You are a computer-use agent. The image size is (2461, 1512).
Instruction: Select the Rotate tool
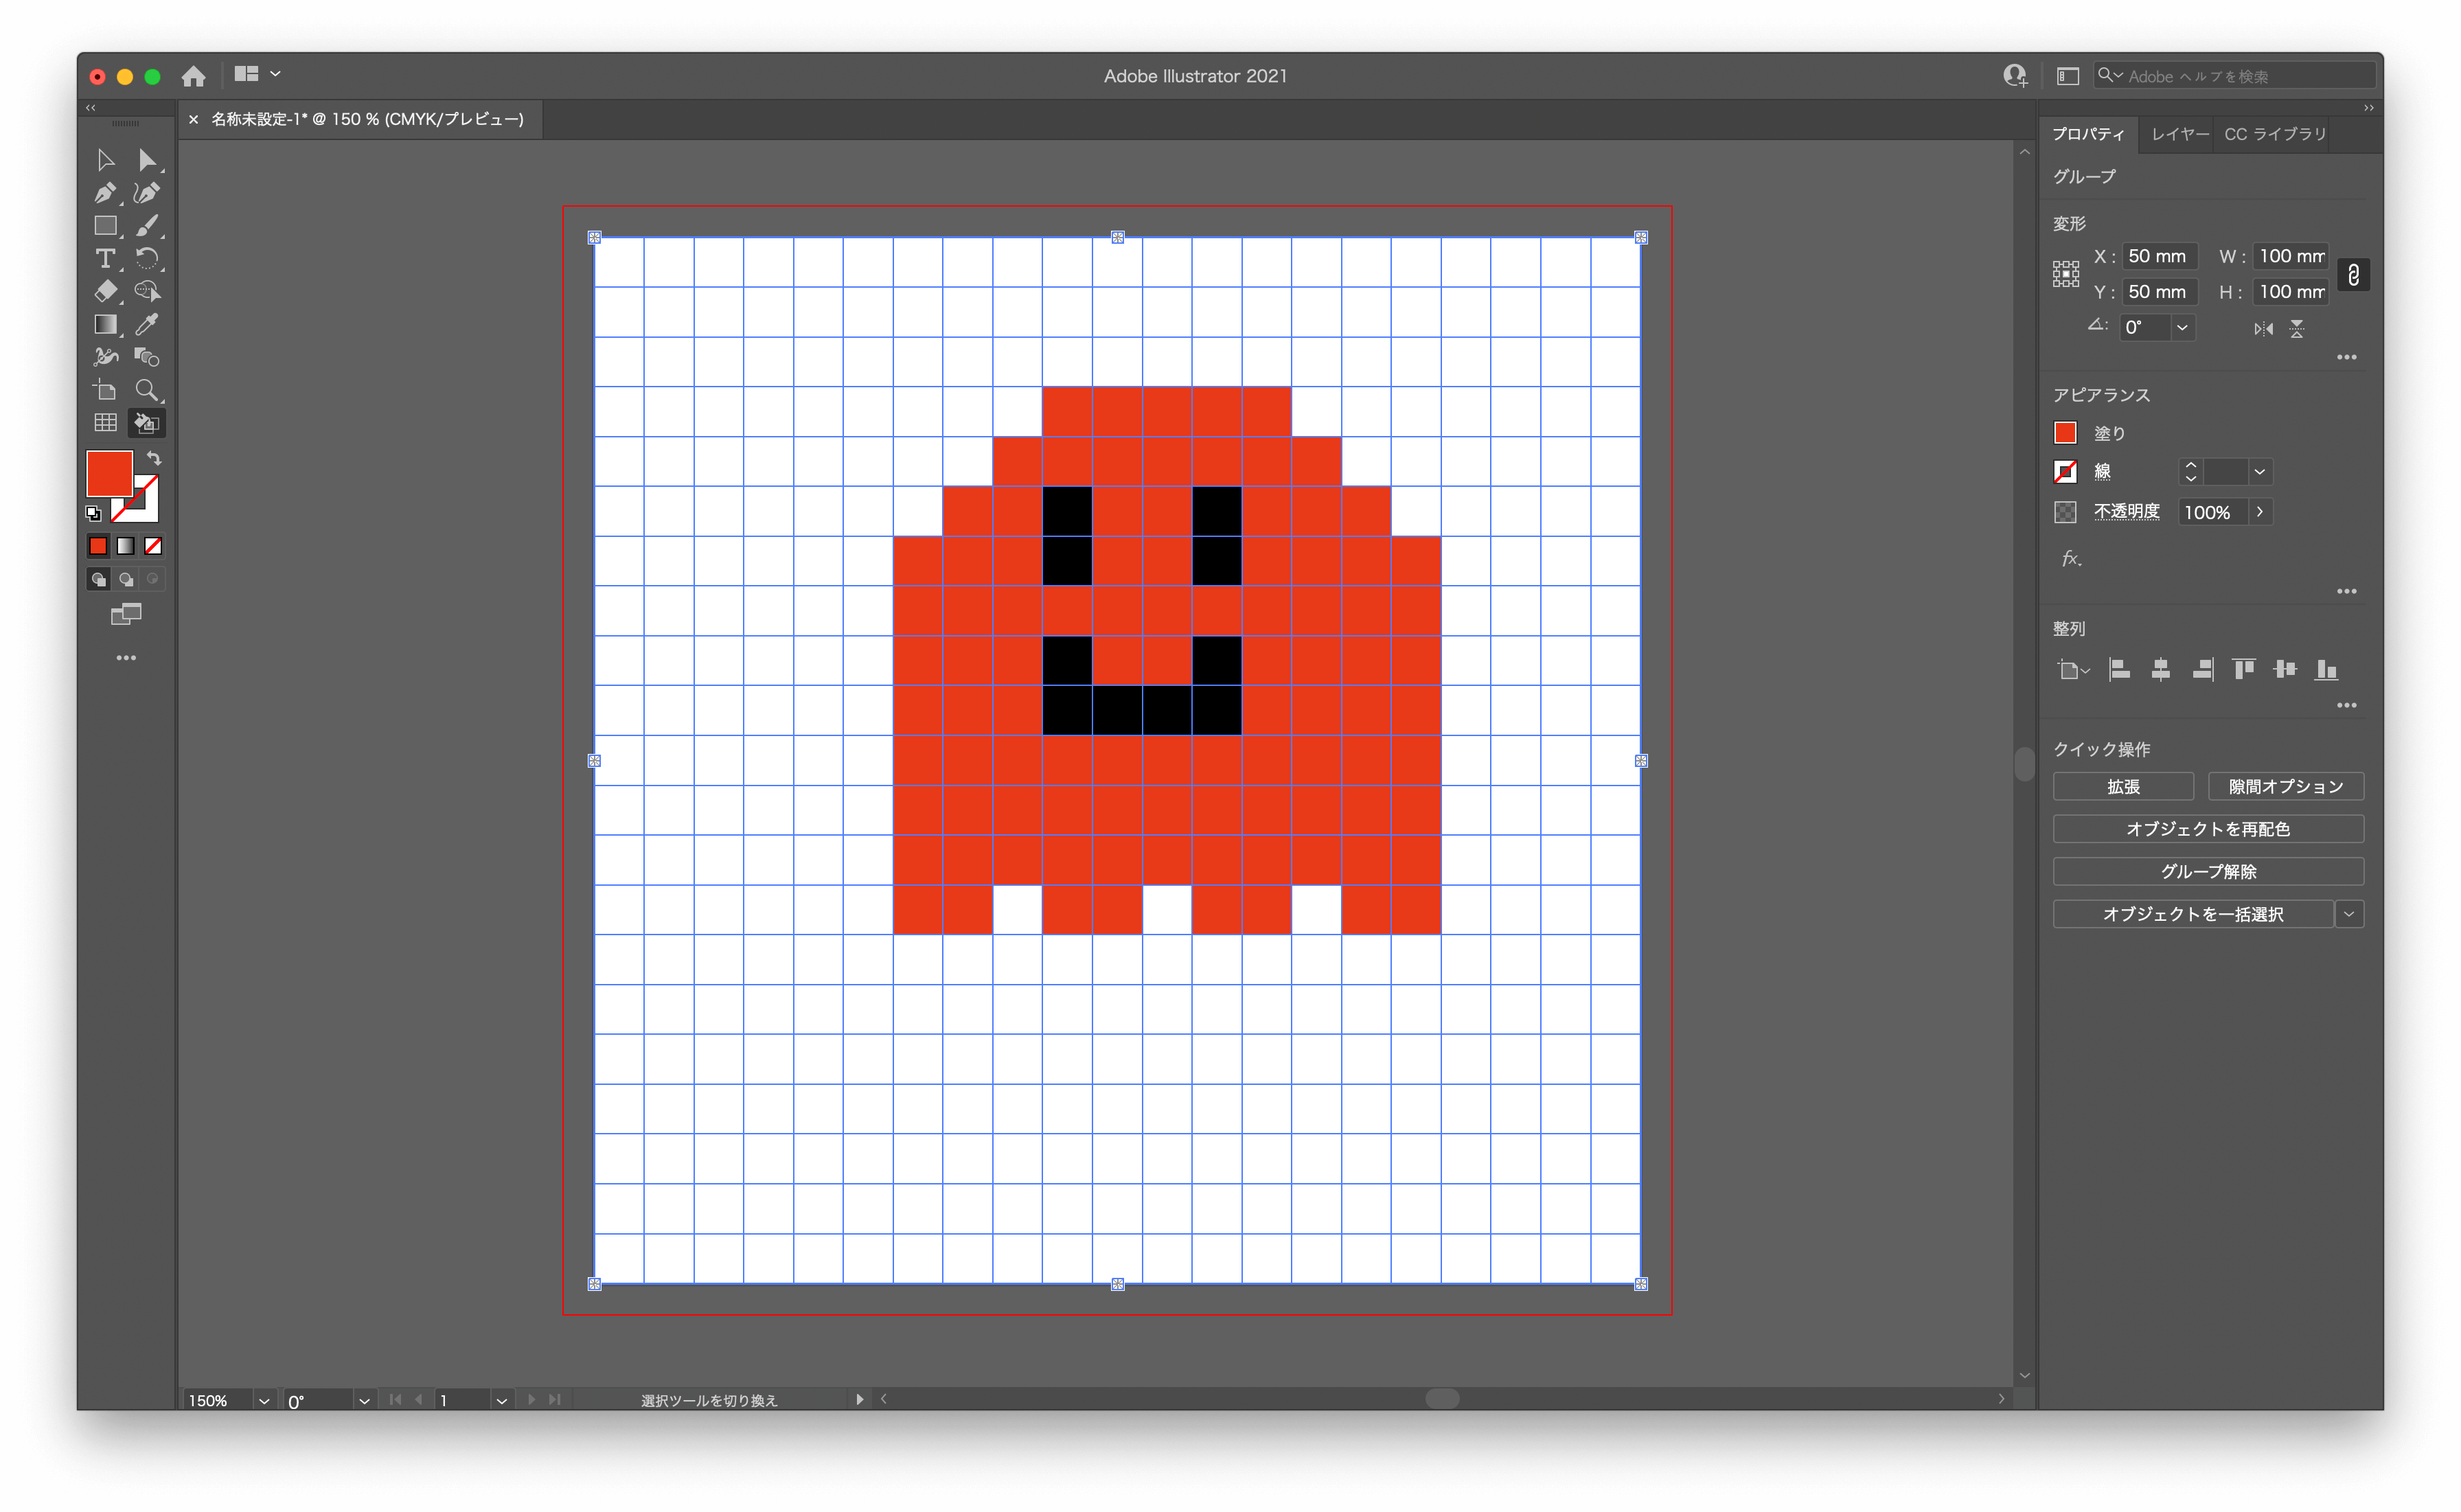point(147,259)
